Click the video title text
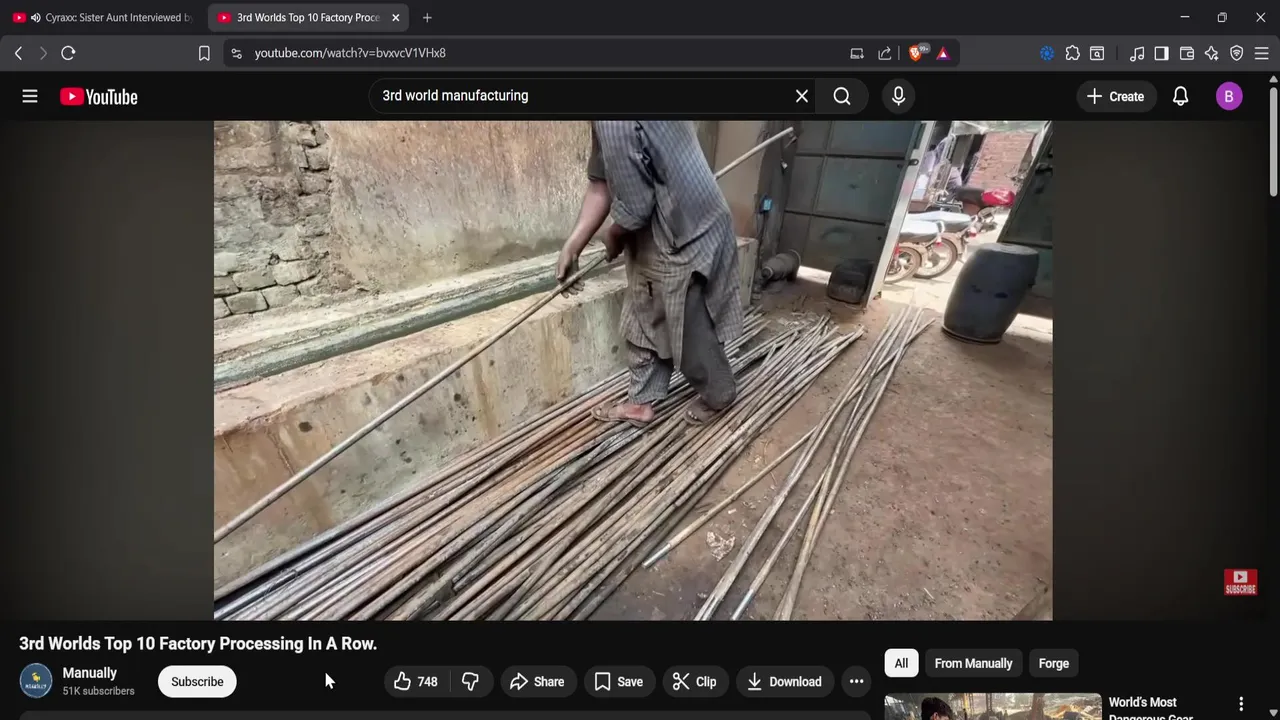 pos(198,643)
